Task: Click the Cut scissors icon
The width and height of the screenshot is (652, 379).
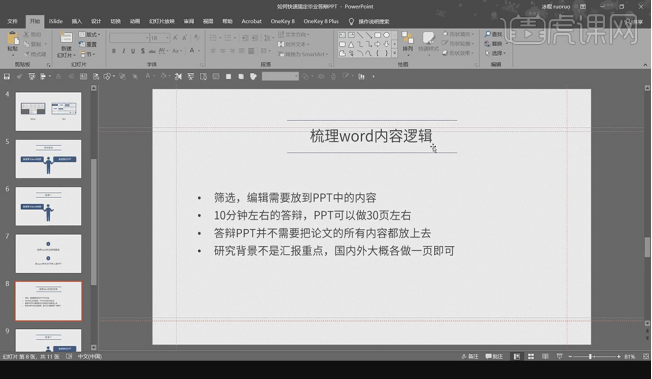Action: coord(27,35)
